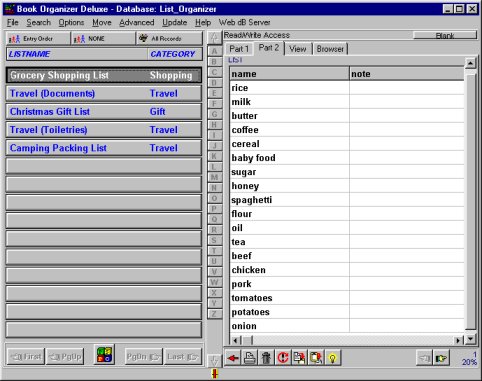Click the 'onion' cell in list
The image size is (482, 381).
pyautogui.click(x=289, y=326)
